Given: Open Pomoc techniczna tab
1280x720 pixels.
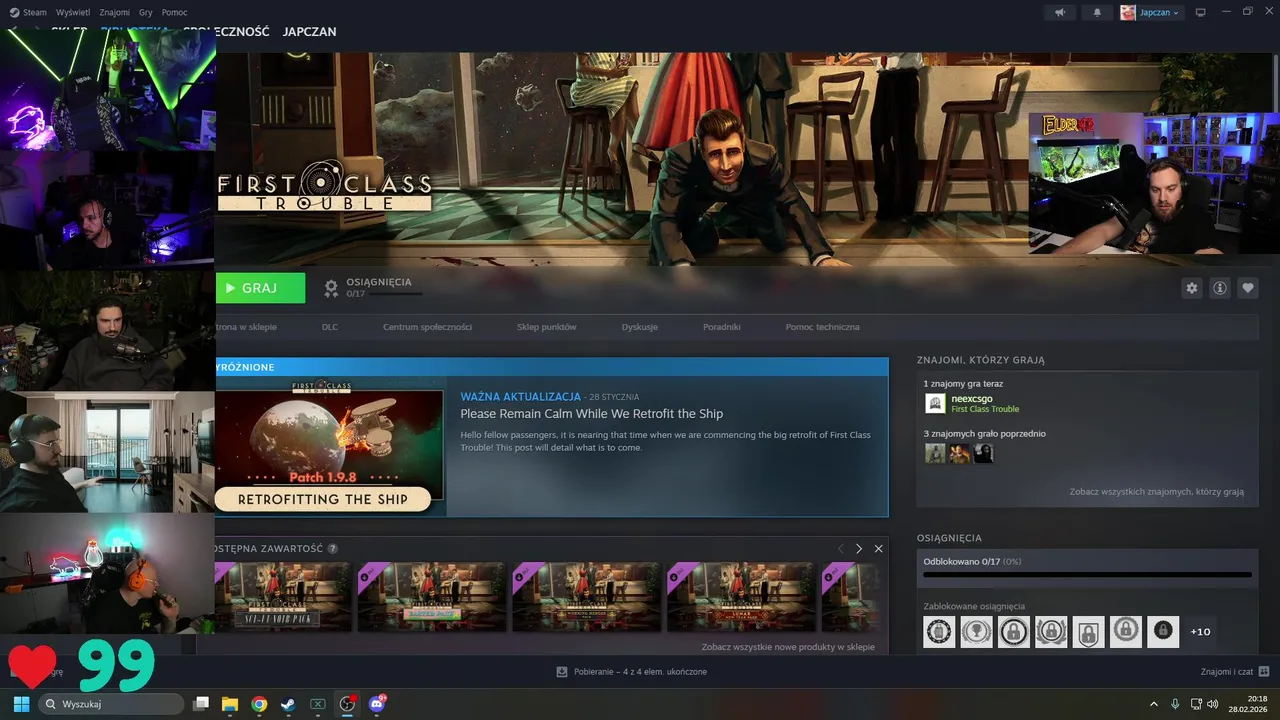Looking at the screenshot, I should click(822, 327).
